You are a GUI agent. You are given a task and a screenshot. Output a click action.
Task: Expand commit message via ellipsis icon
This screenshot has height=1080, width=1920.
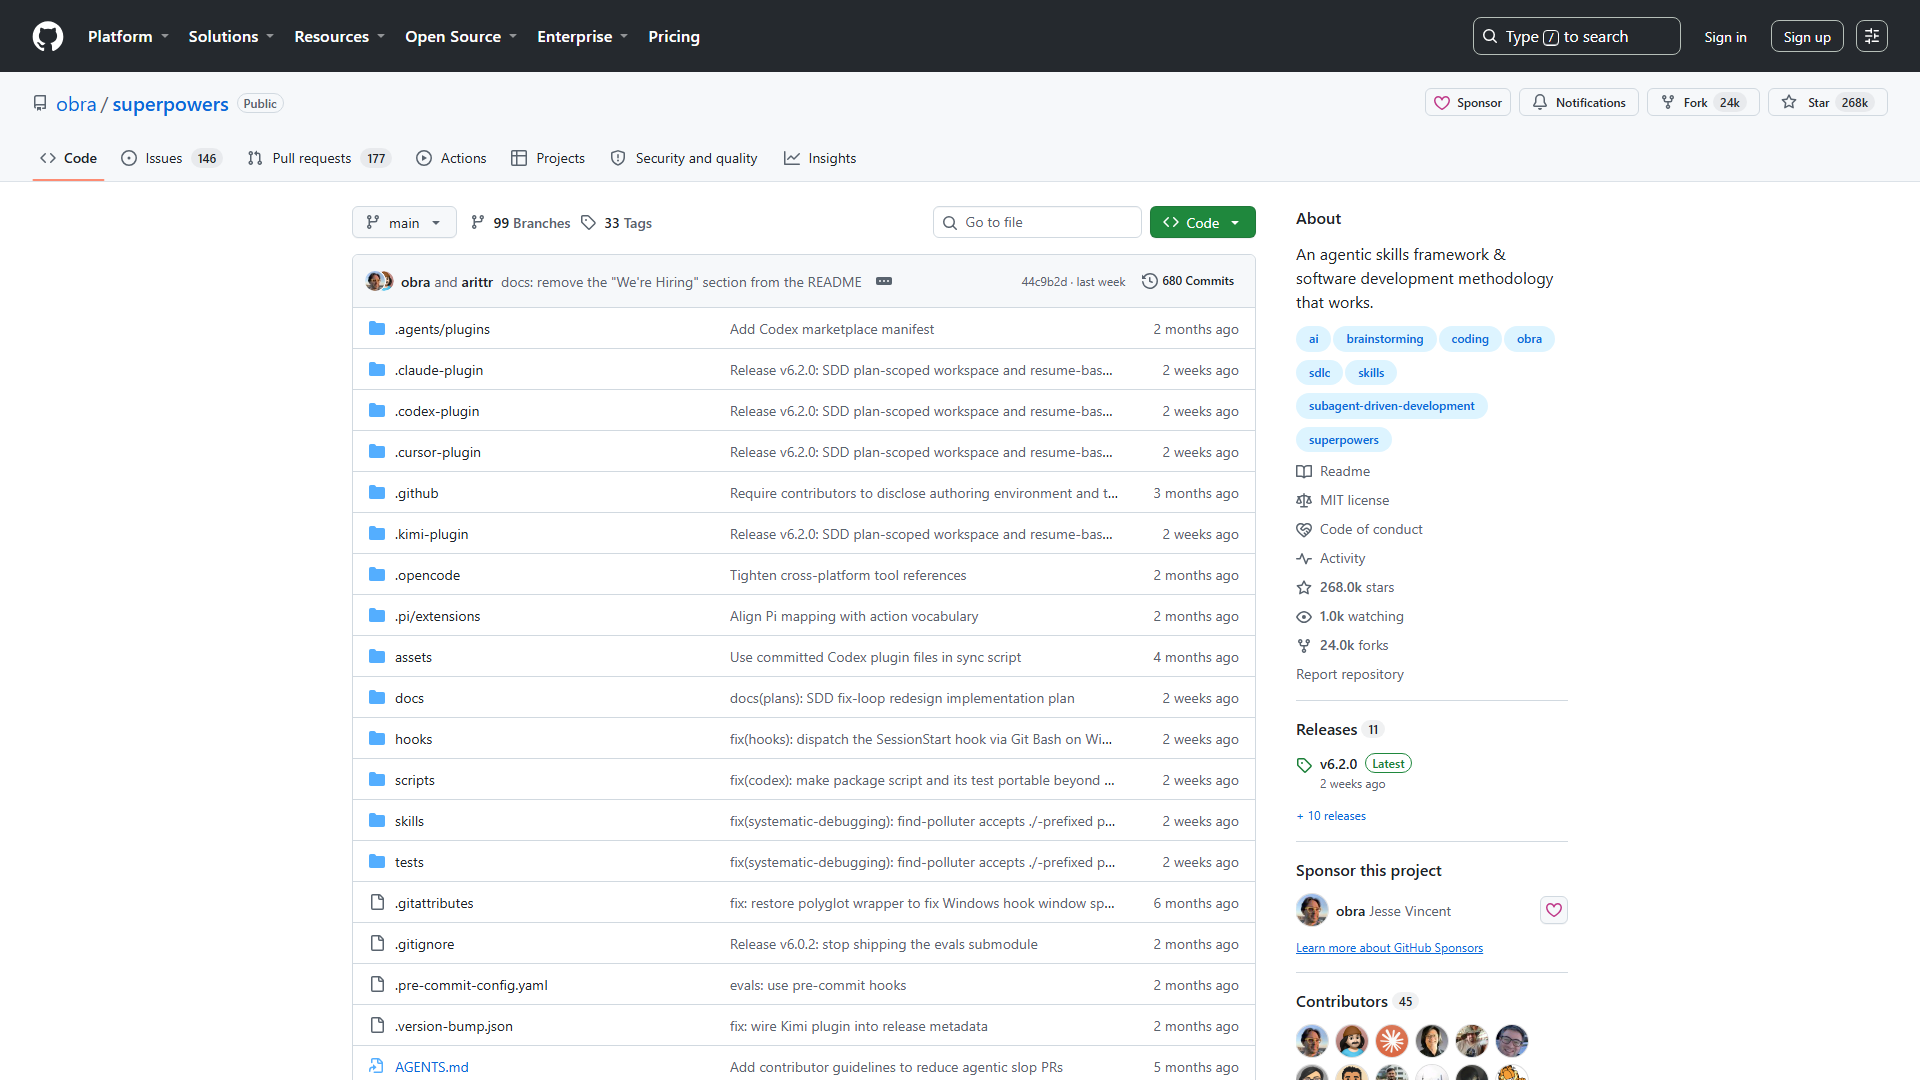(x=884, y=281)
